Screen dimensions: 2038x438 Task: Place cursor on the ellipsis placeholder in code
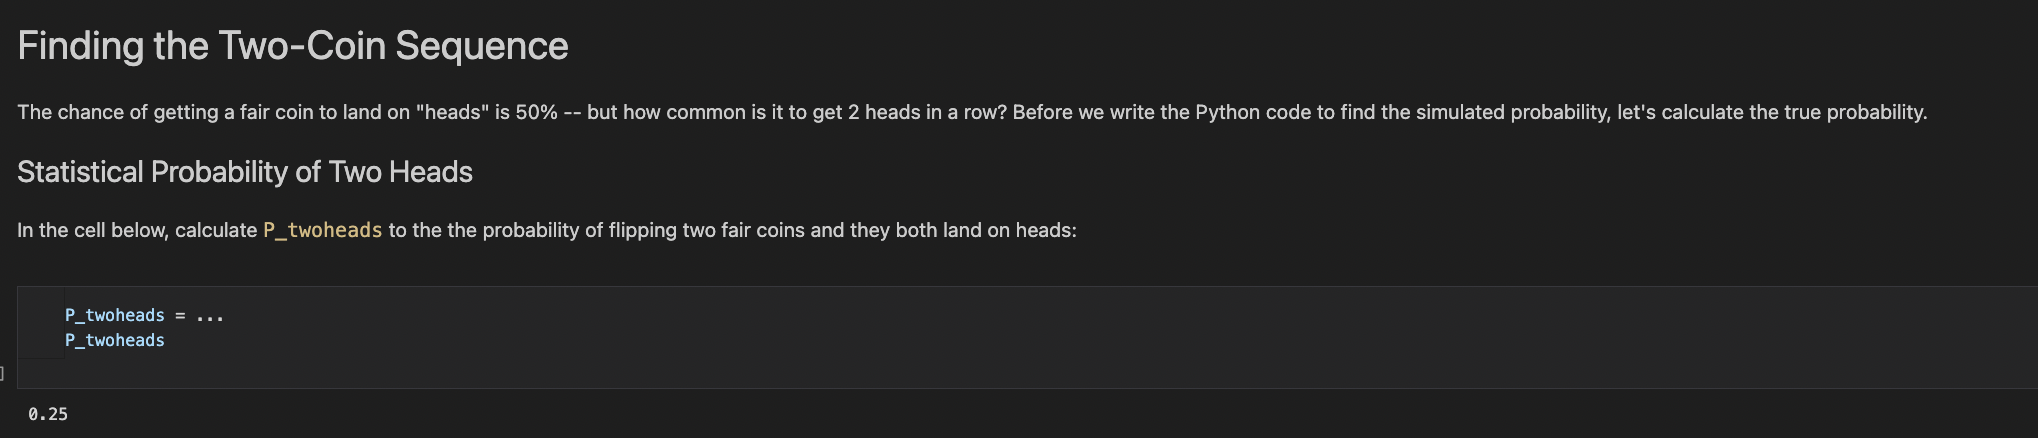click(x=210, y=316)
